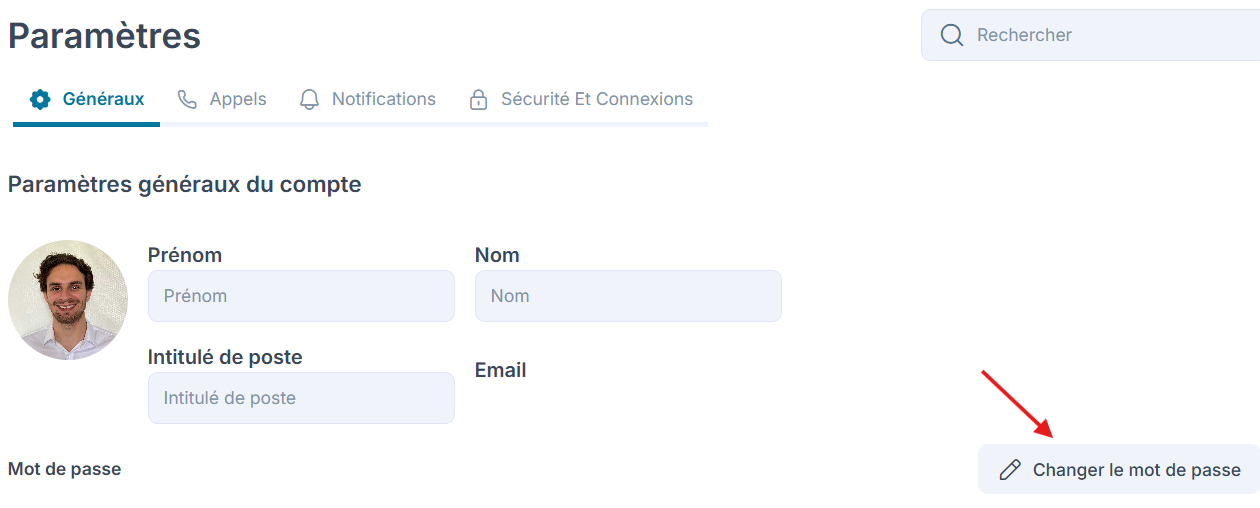Viewport: 1260px width, 508px height.
Task: Select the Intitulé de poste input box
Action: 301,398
